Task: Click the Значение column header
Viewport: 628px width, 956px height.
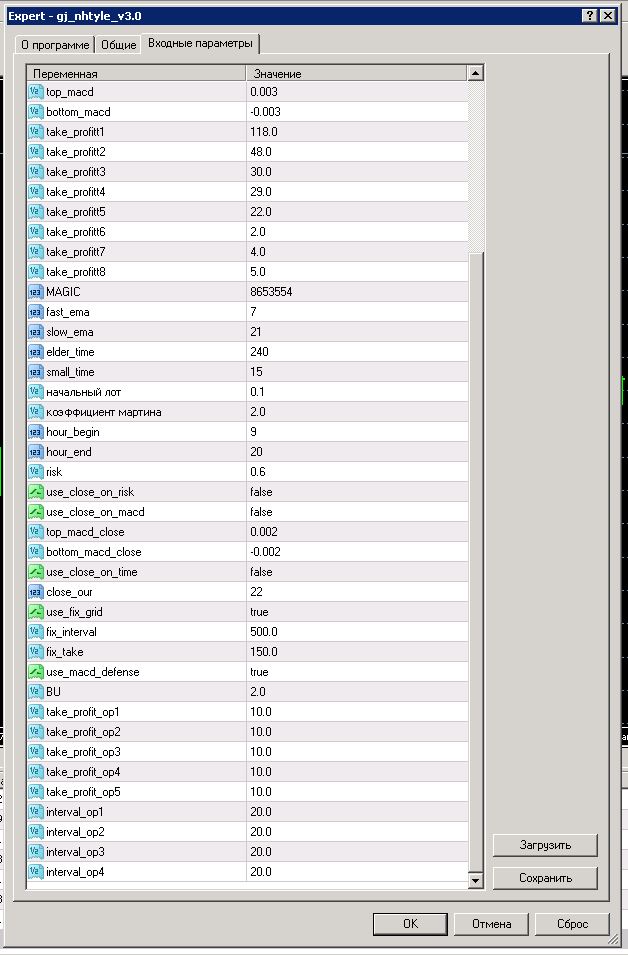Action: click(357, 73)
